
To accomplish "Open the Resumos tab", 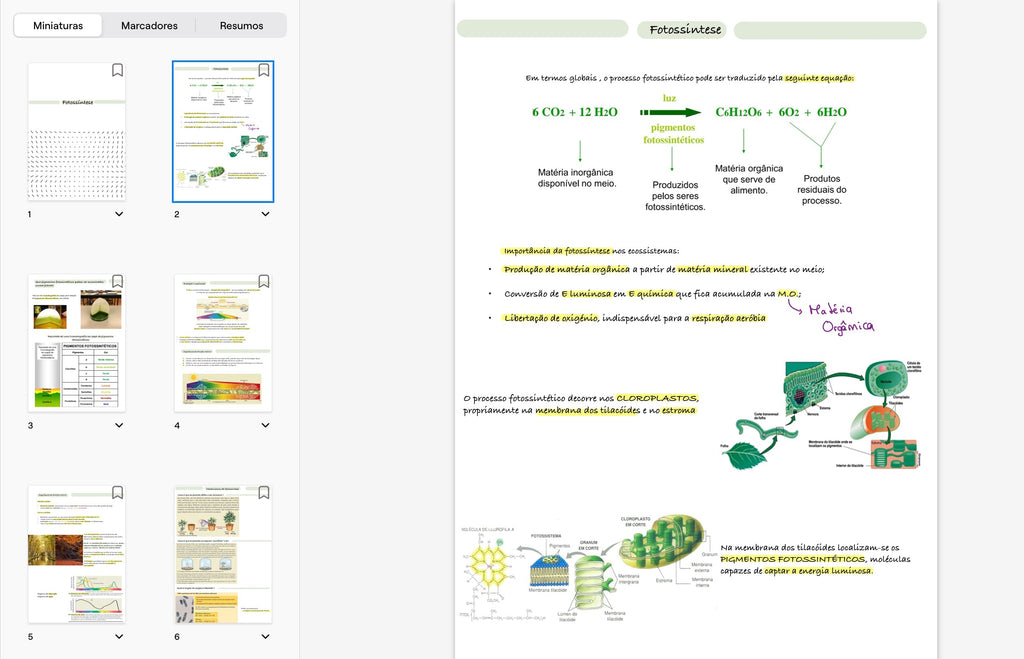I will pyautogui.click(x=241, y=25).
